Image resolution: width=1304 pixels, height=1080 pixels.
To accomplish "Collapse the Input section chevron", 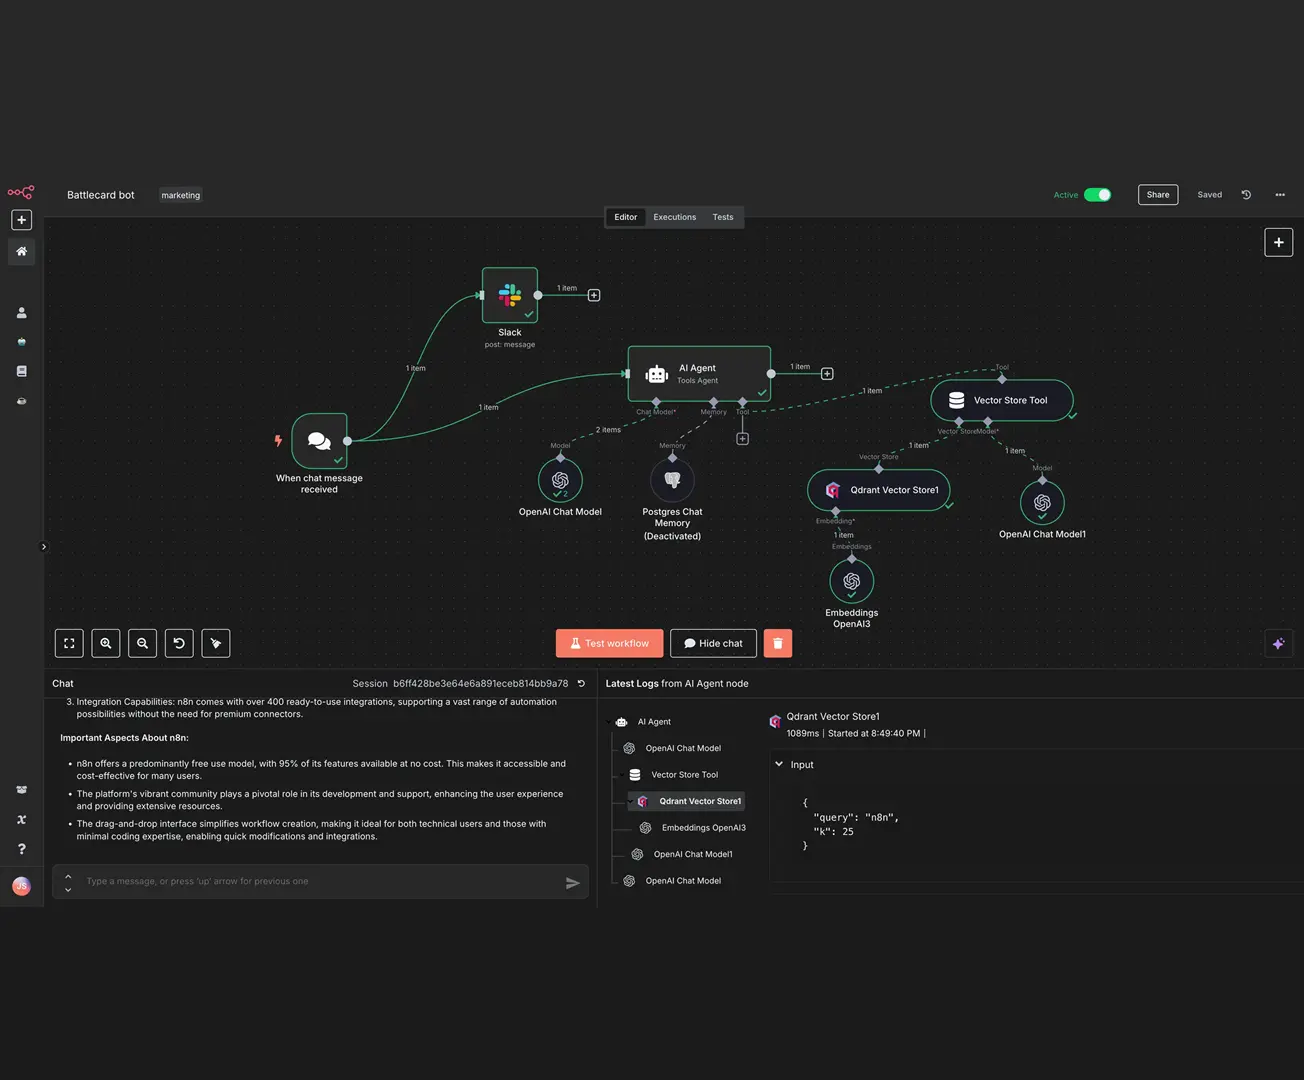I will pyautogui.click(x=779, y=764).
